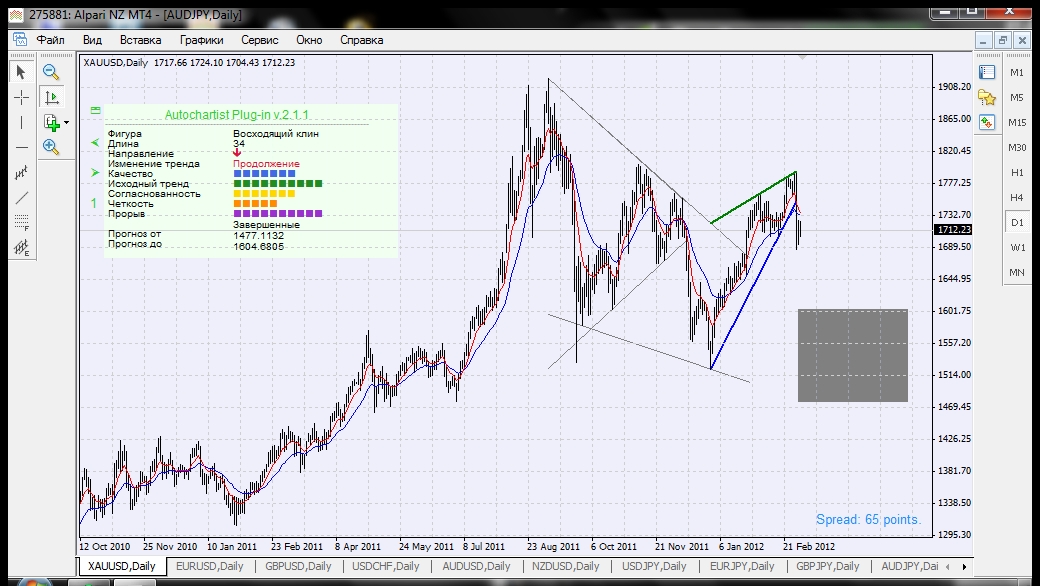
Task: Click the Прогноз от value 1477.1132
Action: (259, 235)
